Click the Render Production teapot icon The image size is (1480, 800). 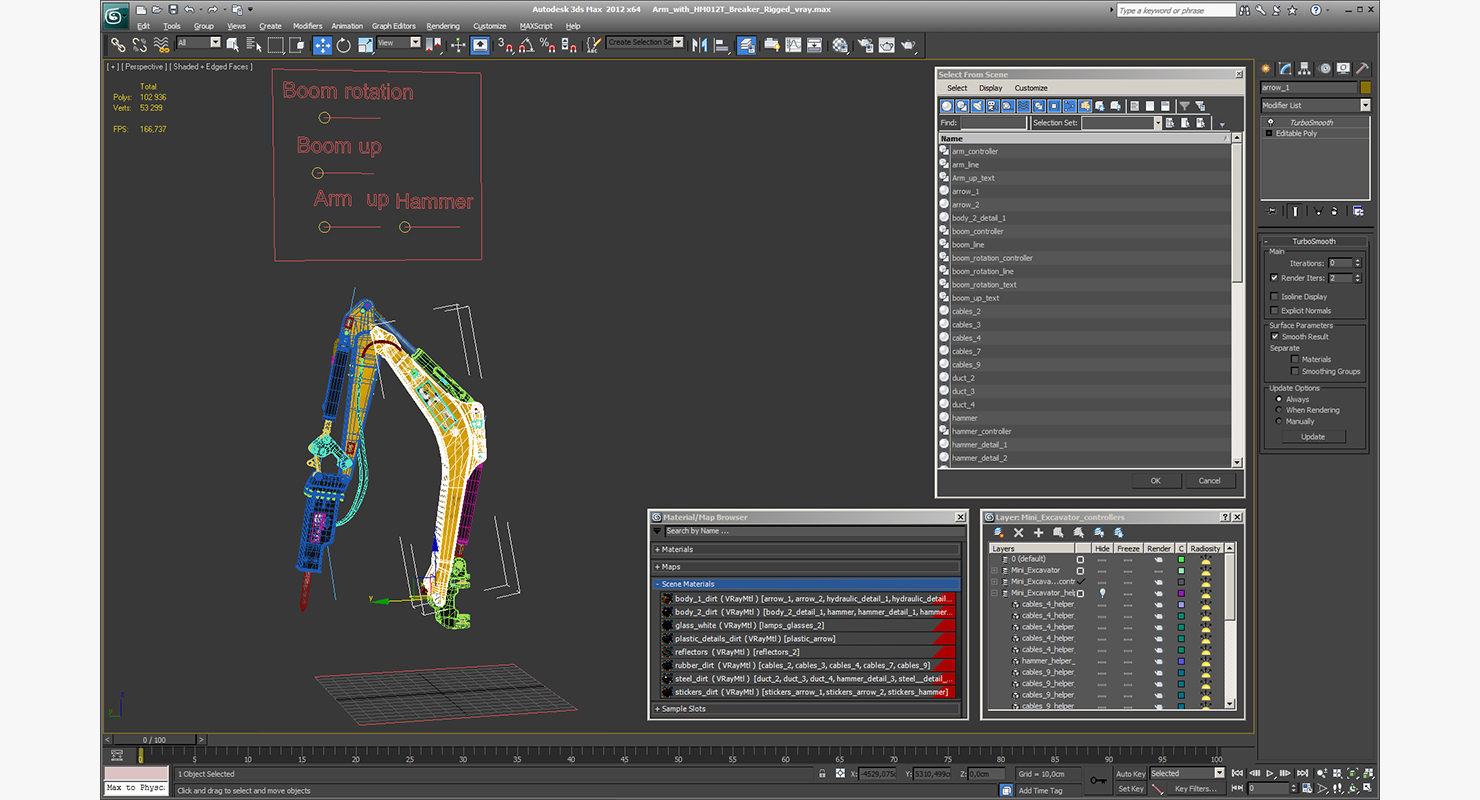[x=908, y=45]
